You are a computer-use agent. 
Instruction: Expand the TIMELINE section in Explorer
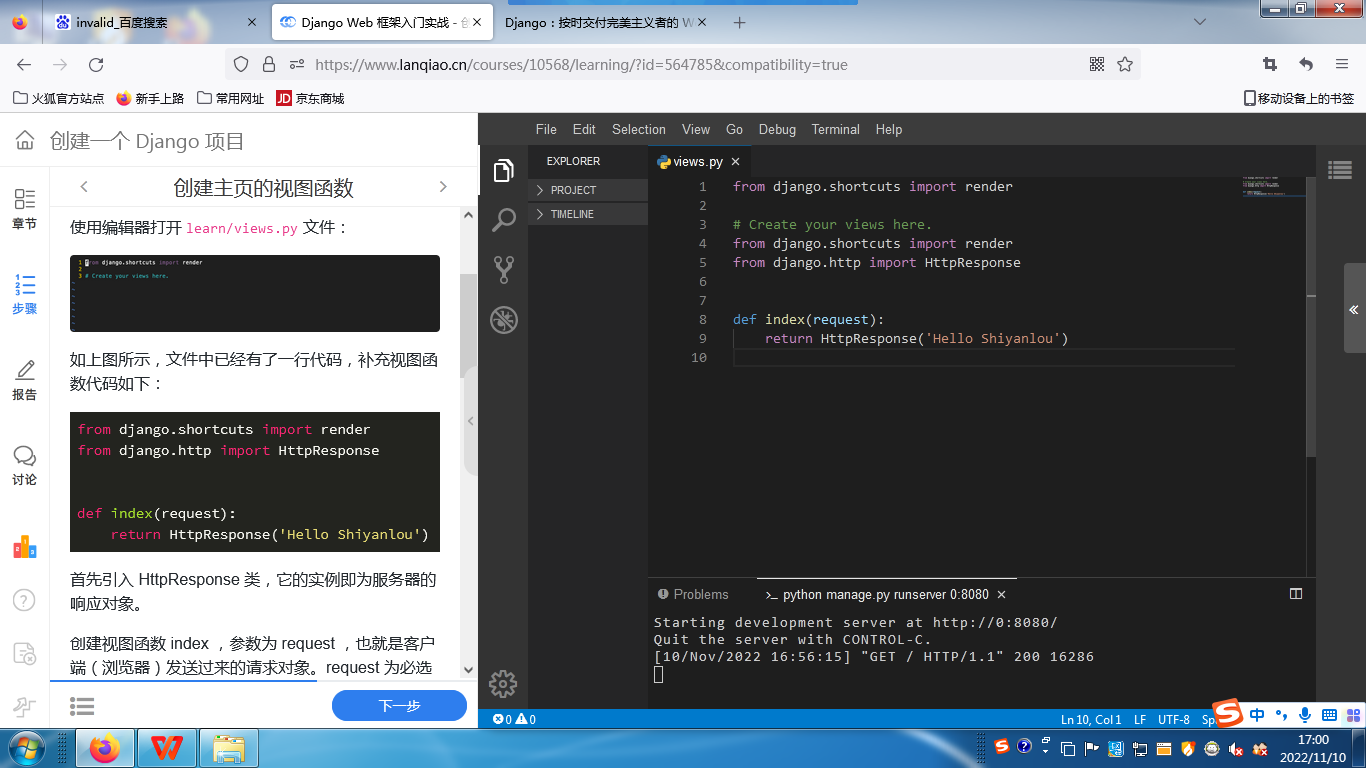pyautogui.click(x=571, y=214)
